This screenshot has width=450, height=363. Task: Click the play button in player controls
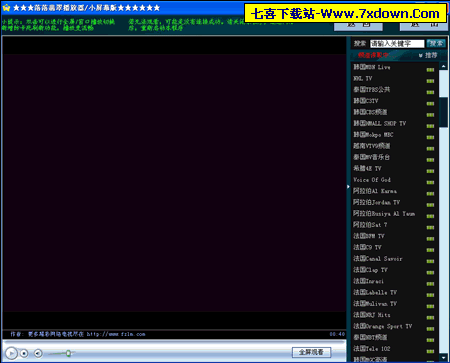[11, 353]
